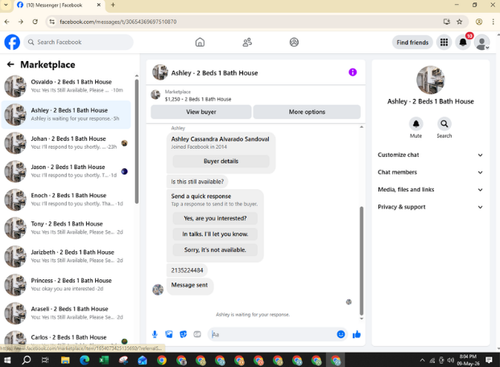Open Enoch - 2 Beds 1 Bath House chat

click(x=66, y=200)
